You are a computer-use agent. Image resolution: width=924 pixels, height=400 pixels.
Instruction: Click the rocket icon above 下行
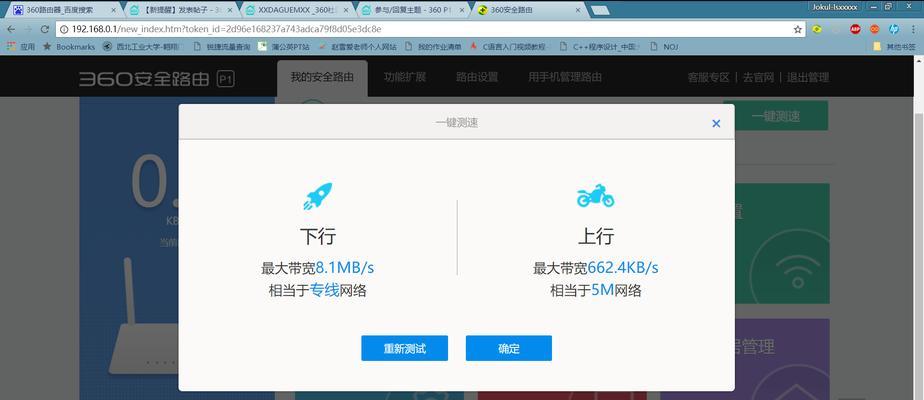(x=318, y=196)
